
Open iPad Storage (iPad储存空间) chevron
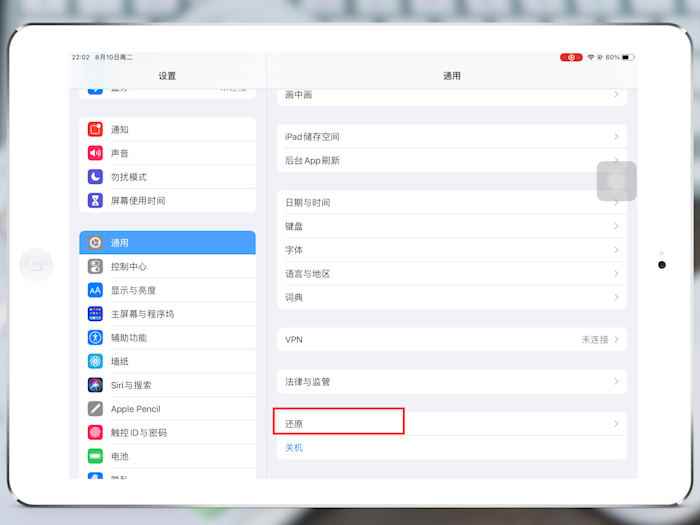coord(616,137)
